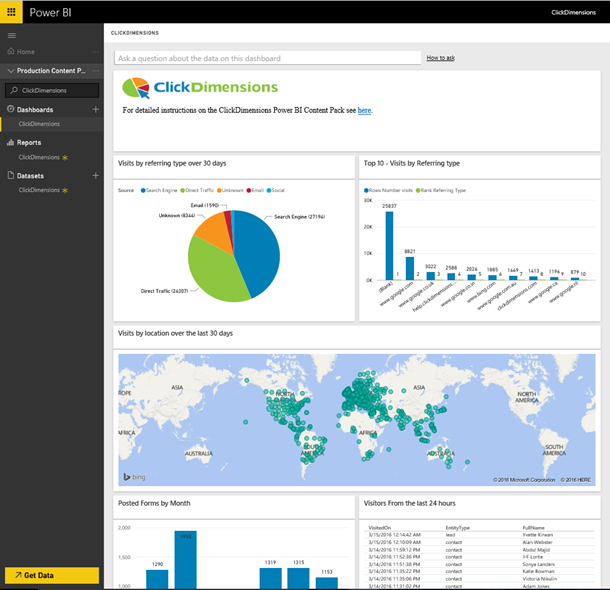Focus the Ask a question input box
This screenshot has width=610, height=590.
(x=267, y=58)
